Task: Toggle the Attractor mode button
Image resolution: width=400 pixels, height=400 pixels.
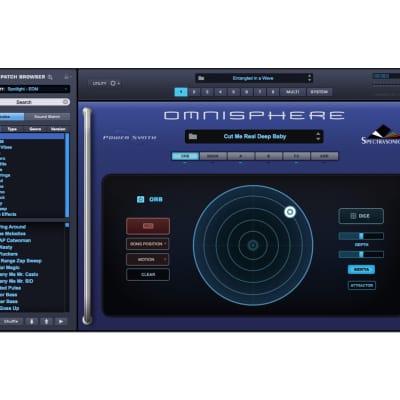Action: (x=362, y=286)
